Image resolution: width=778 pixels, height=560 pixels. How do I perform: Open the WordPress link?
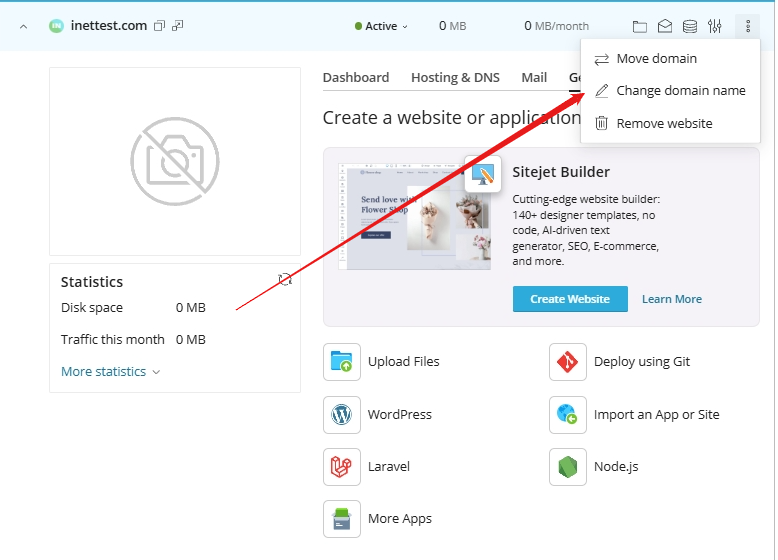pyautogui.click(x=399, y=414)
